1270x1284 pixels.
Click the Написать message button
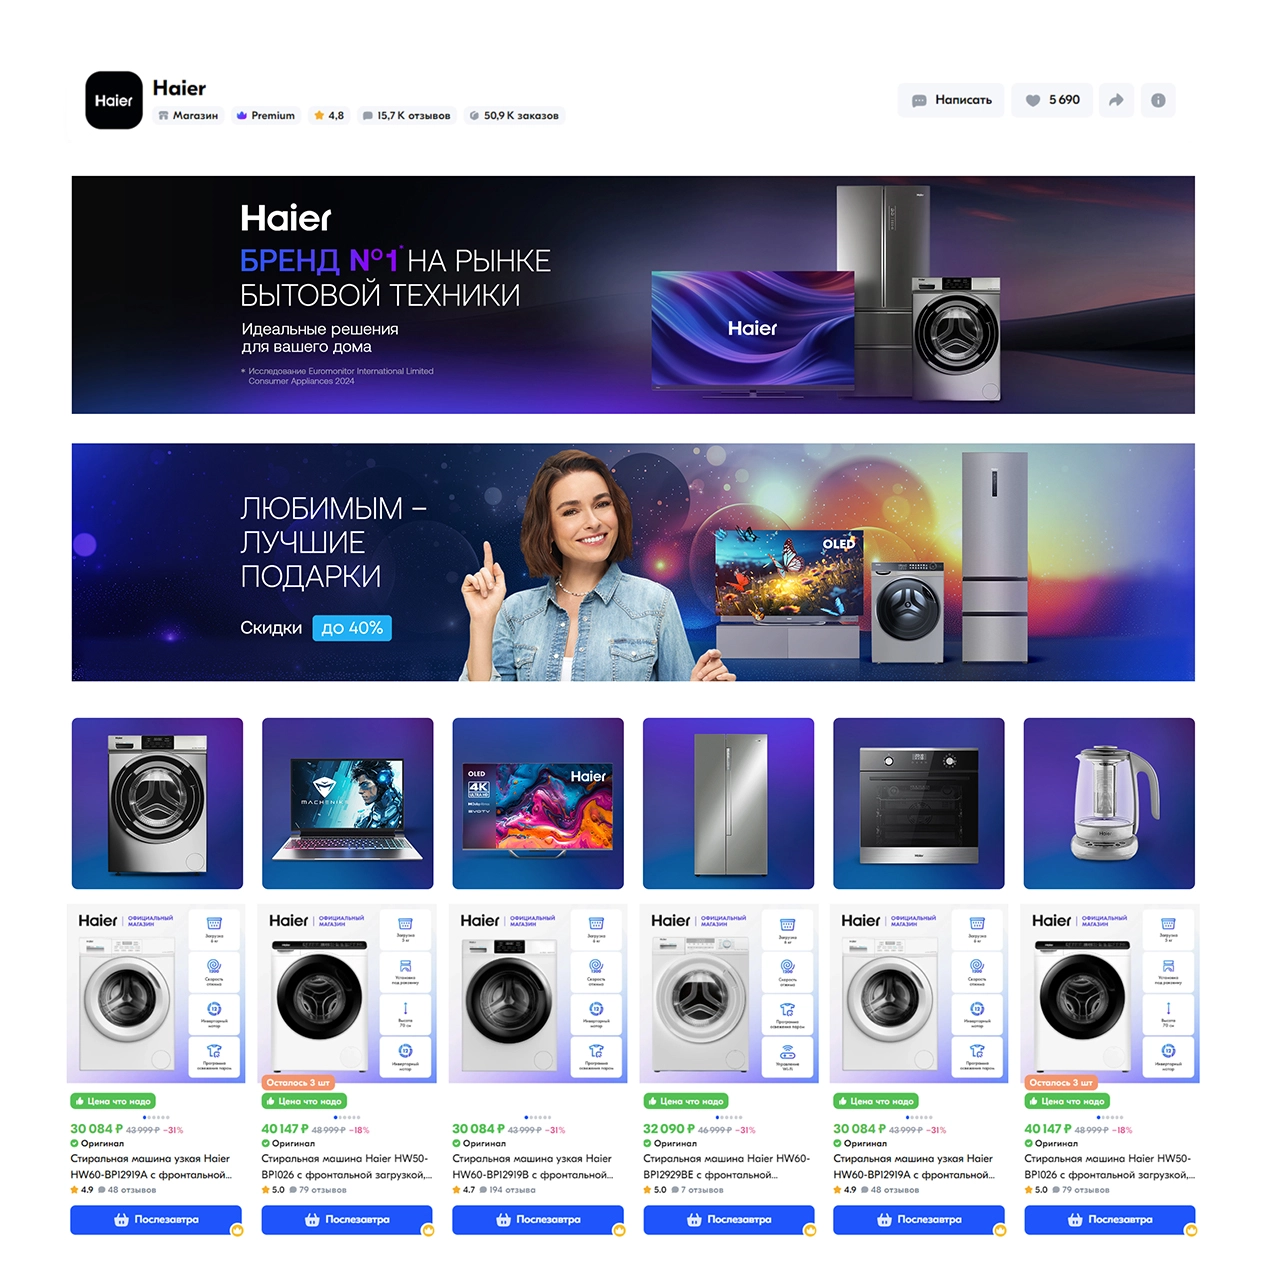point(951,100)
